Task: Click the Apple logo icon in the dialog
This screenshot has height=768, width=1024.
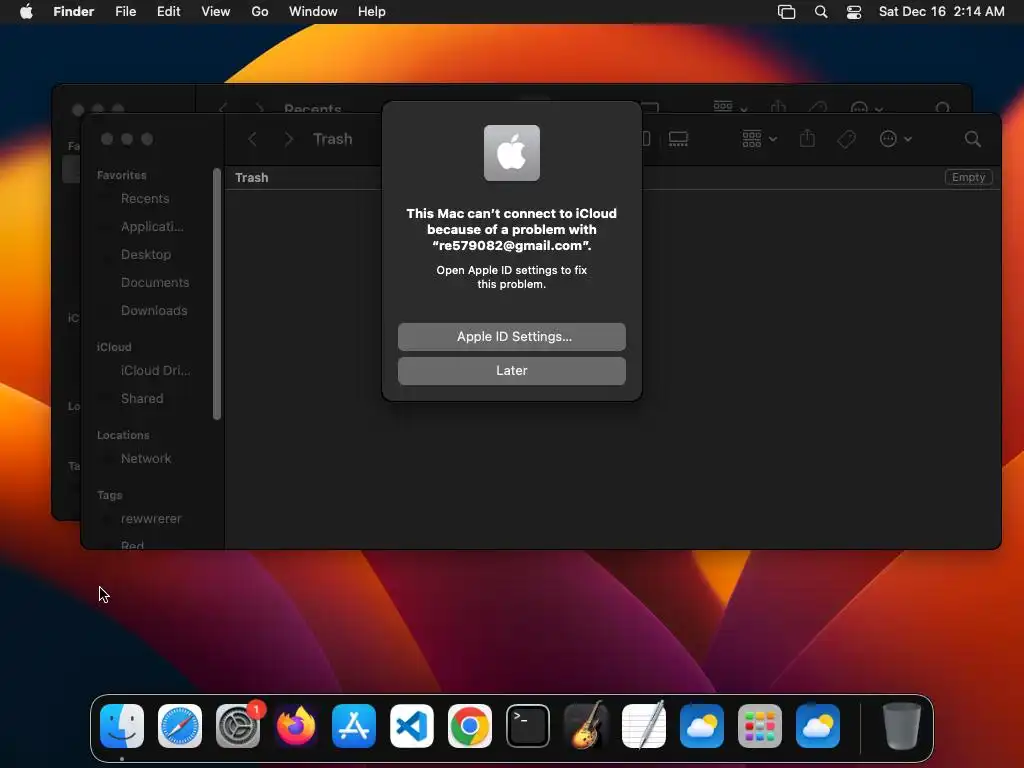Action: coord(511,153)
